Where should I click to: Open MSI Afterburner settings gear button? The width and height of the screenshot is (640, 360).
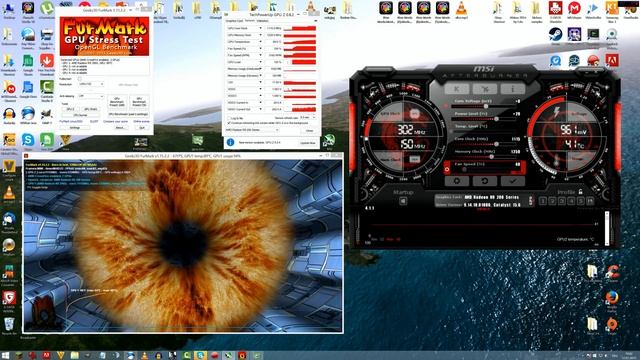[x=456, y=181]
